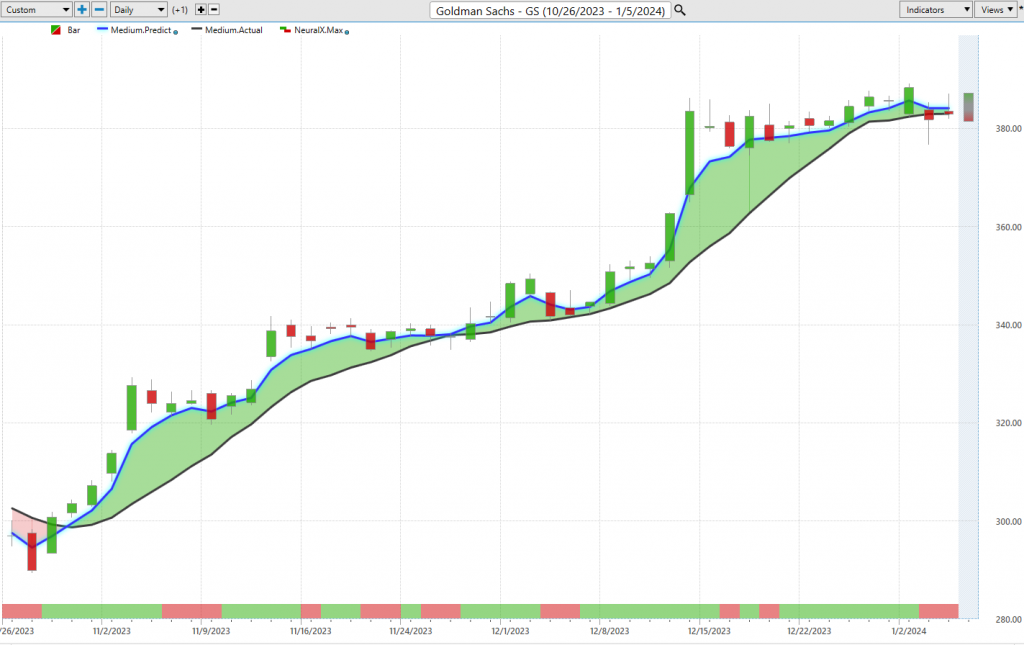Click the 12/1/2023 date label
Screen dimensions: 1024x645
coord(511,631)
